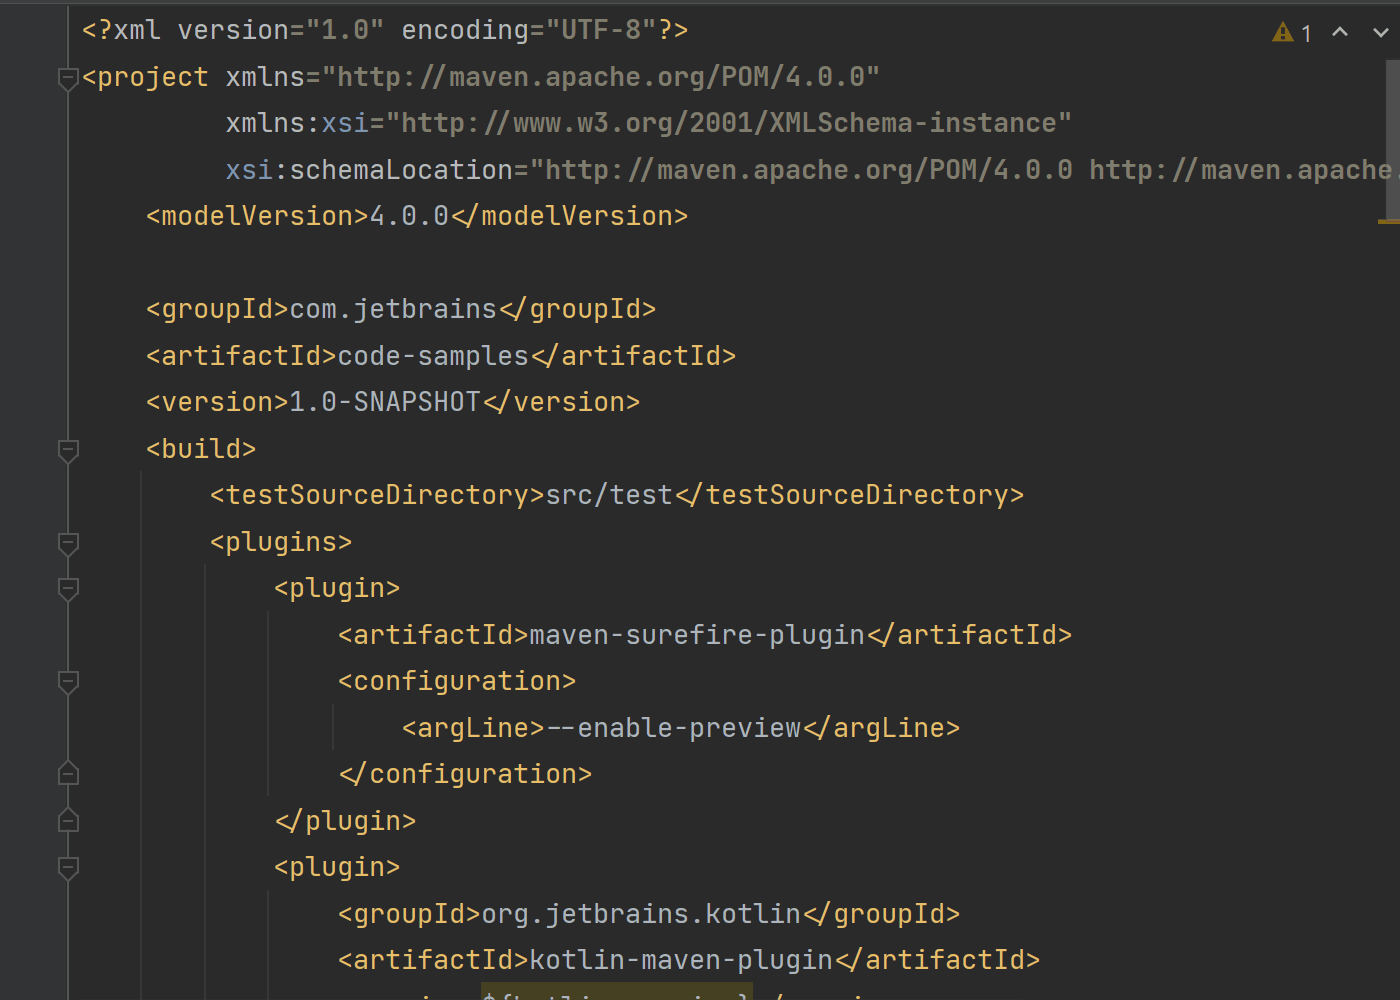The image size is (1400, 1000).
Task: Go to next highlighted error arrow
Action: click(1380, 33)
